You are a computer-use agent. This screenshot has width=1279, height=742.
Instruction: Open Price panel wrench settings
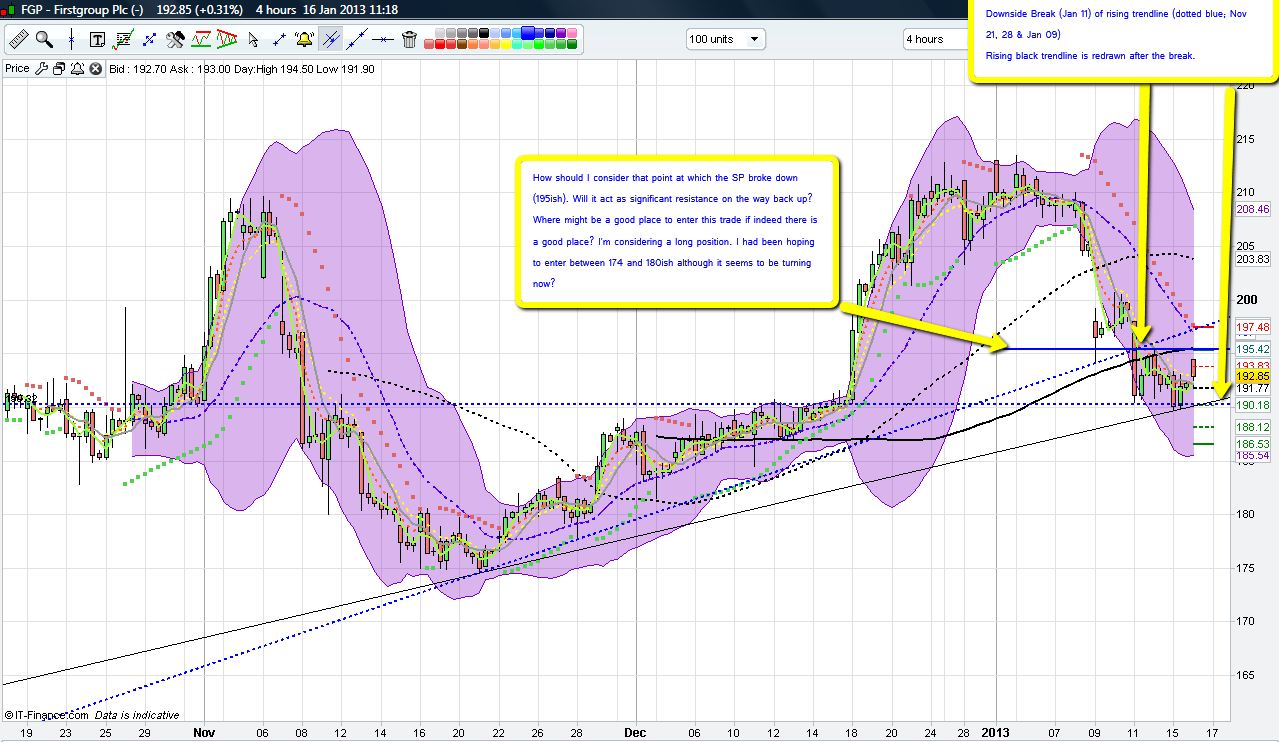pyautogui.click(x=41, y=69)
